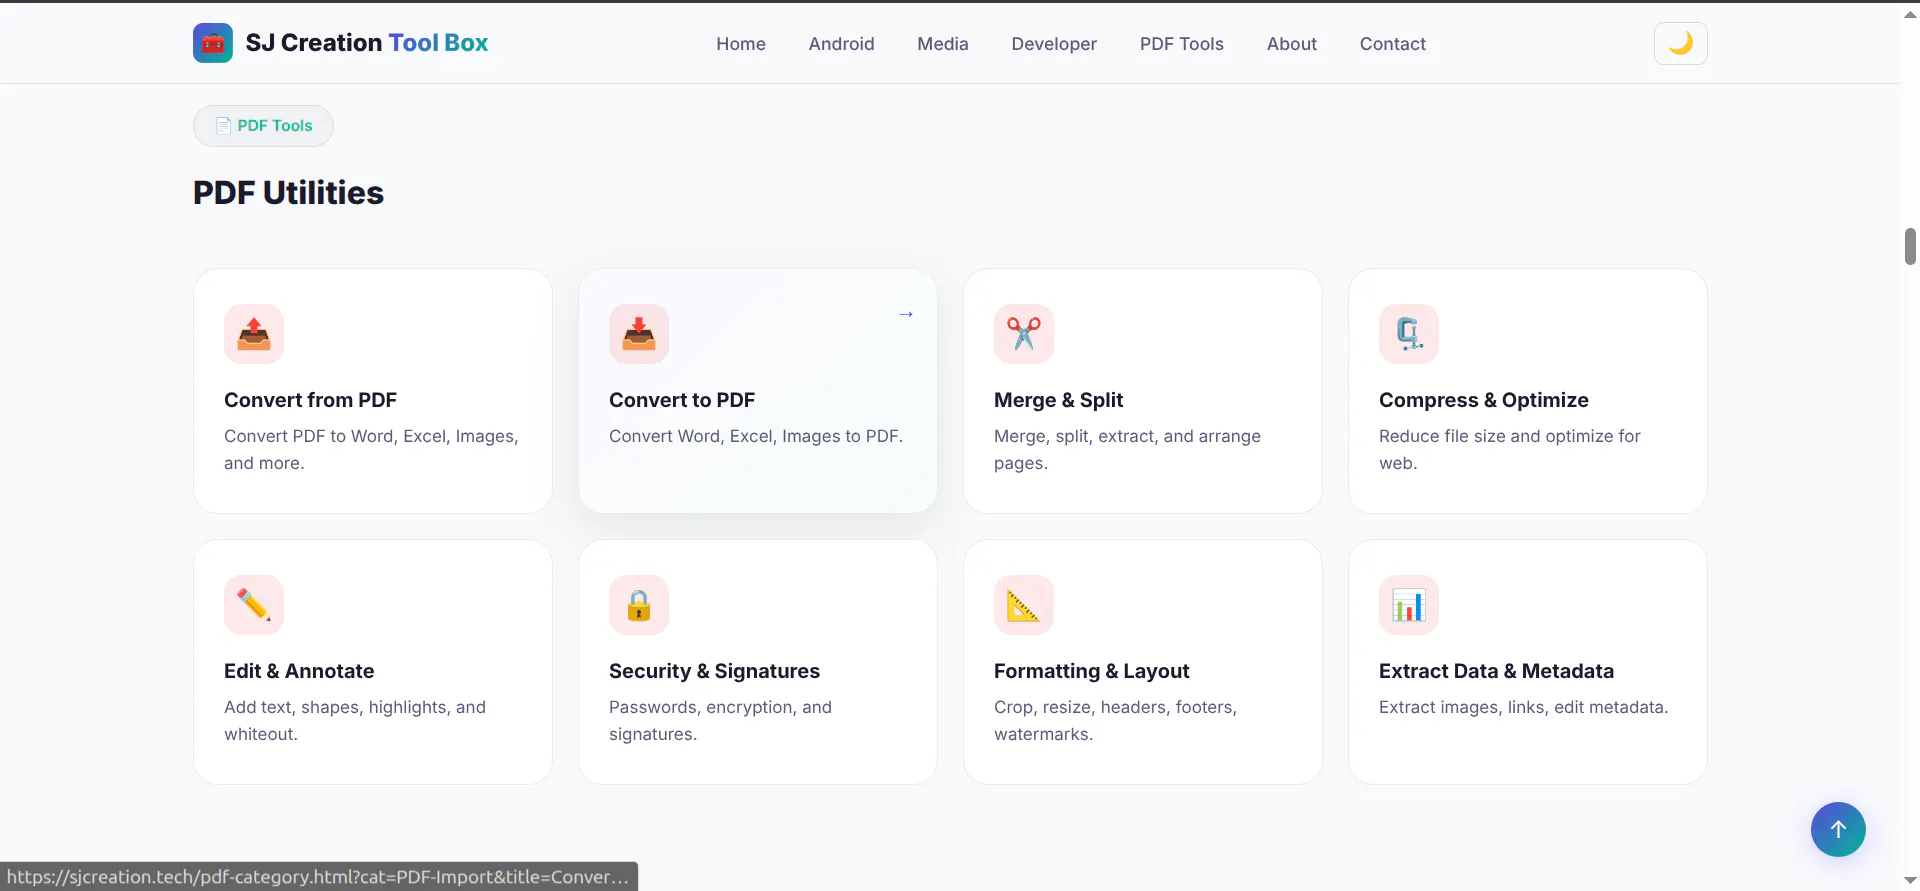
Task: Open the Compress & Optimize card title
Action: pyautogui.click(x=1483, y=400)
